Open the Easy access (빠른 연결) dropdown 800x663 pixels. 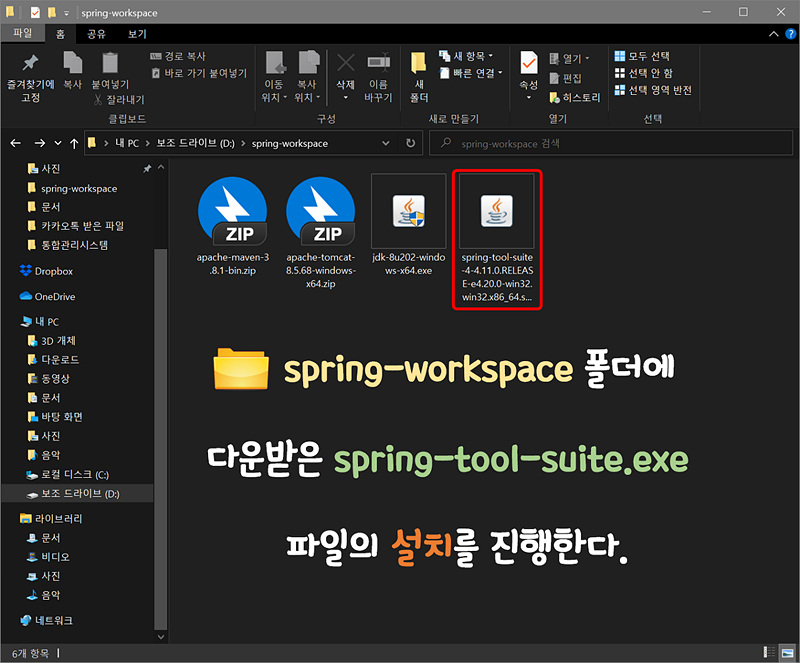(x=471, y=73)
